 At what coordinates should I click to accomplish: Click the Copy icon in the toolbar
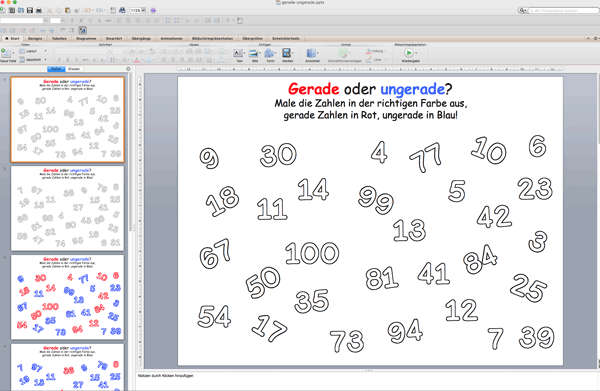tap(59, 10)
